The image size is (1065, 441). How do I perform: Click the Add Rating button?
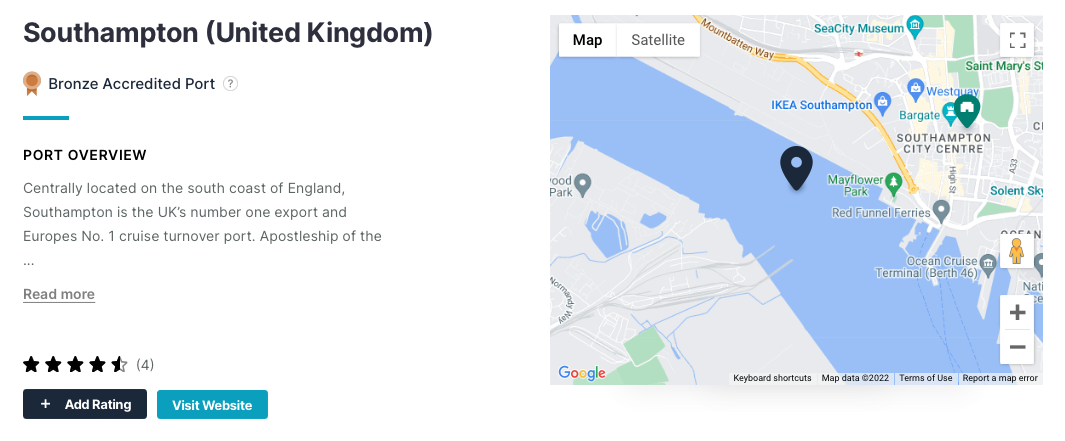click(85, 404)
